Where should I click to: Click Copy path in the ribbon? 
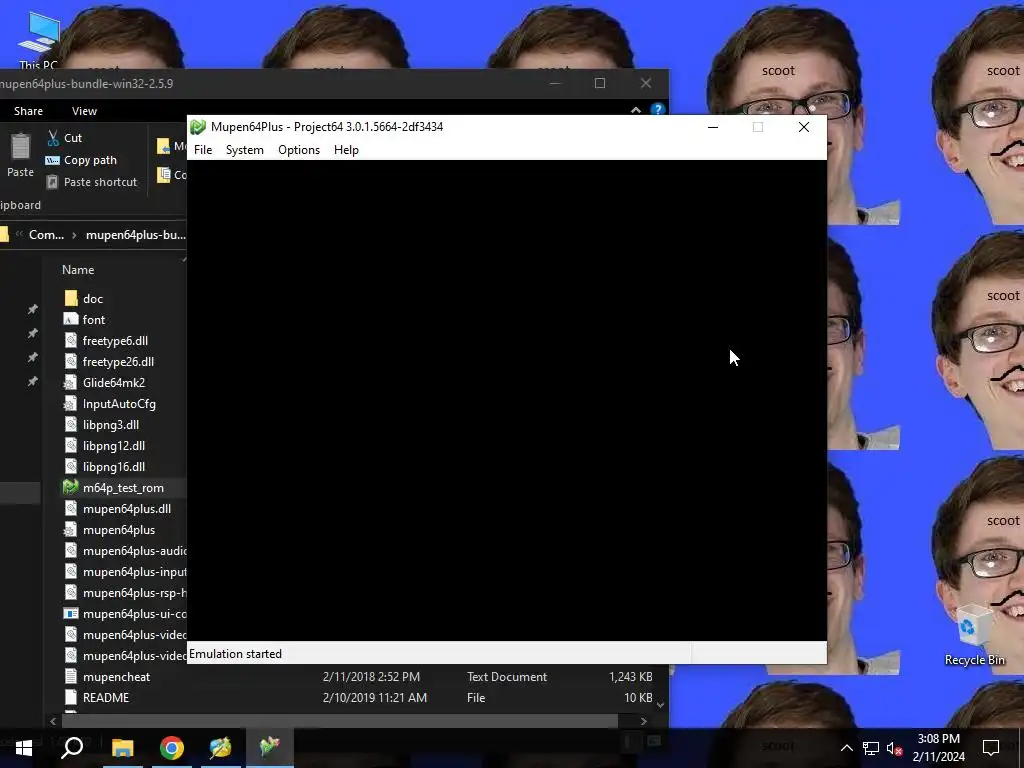[x=81, y=160]
